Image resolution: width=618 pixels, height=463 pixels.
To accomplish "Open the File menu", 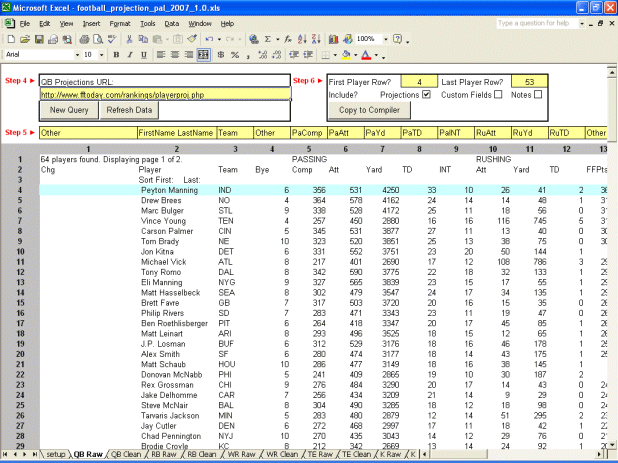I will [x=25, y=24].
